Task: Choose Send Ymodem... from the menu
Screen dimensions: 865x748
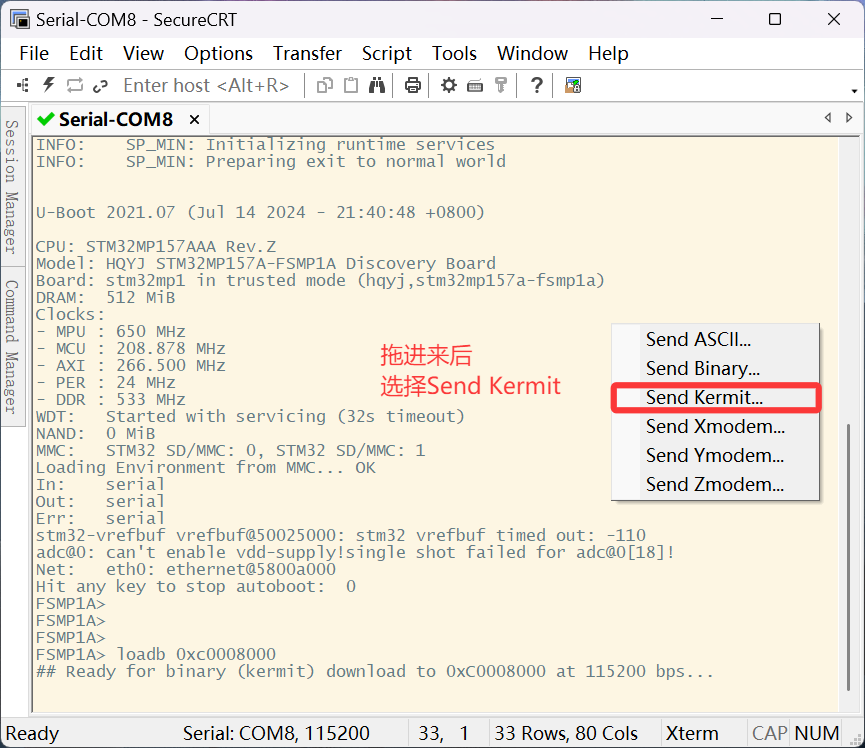Action: (716, 455)
